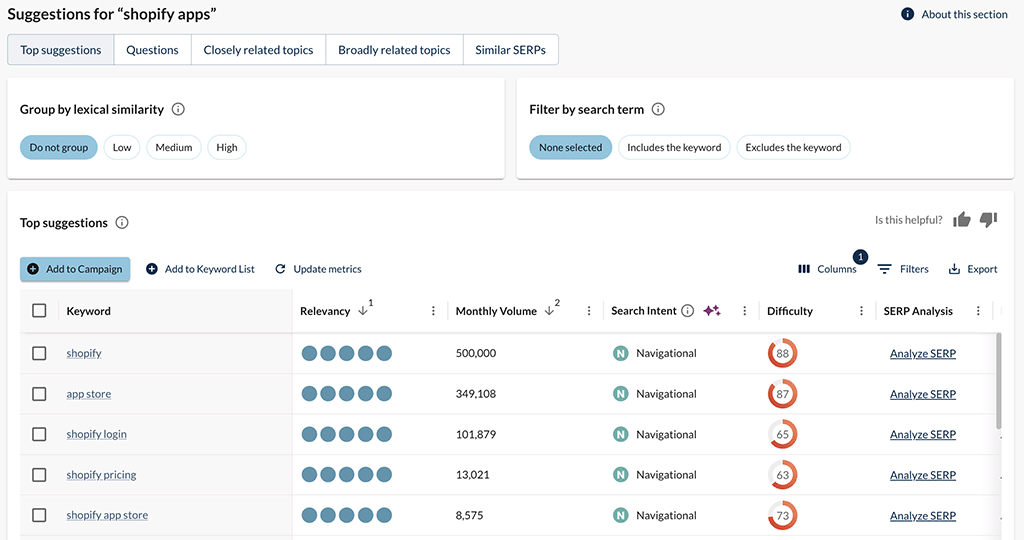This screenshot has width=1024, height=540.
Task: Open the Filters panel
Action: [x=903, y=269]
